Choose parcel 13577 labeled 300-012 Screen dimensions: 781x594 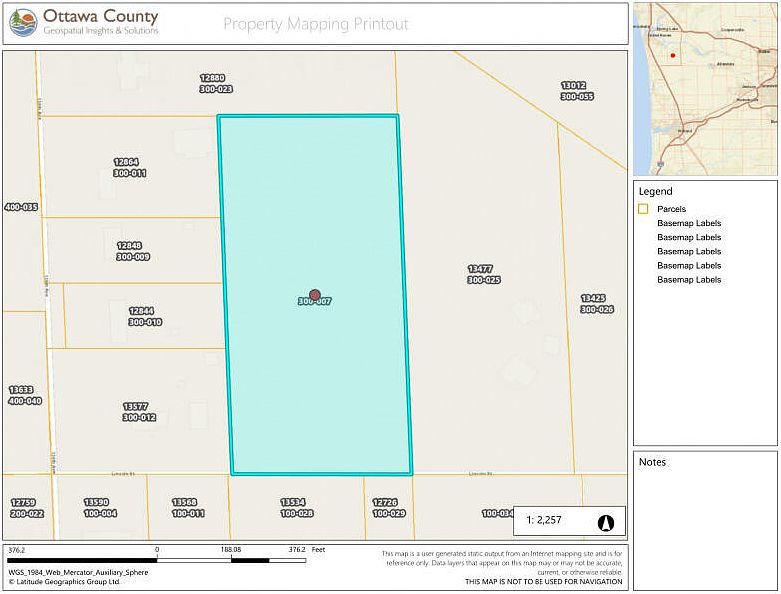139,412
